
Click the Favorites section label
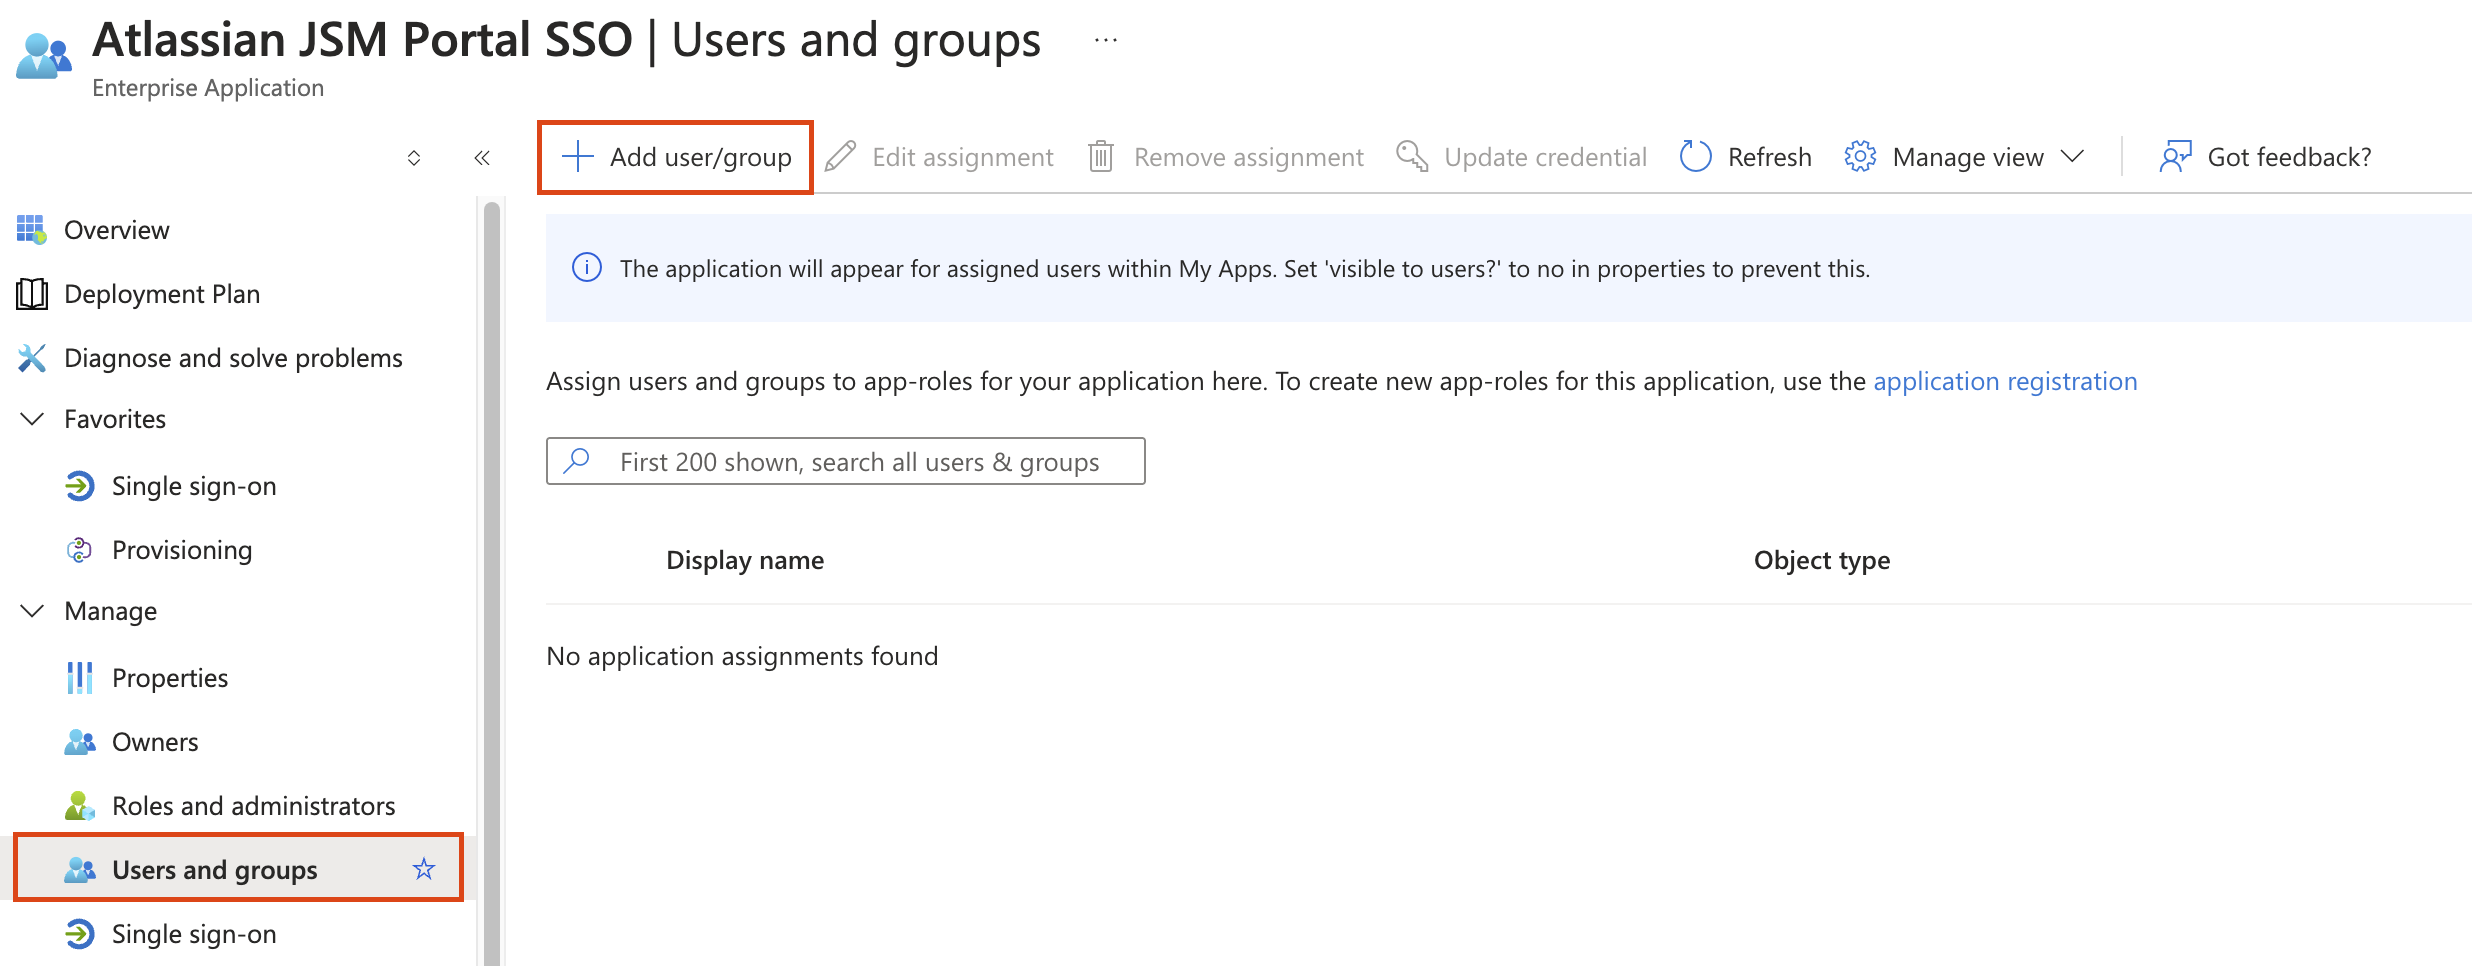pyautogui.click(x=115, y=419)
